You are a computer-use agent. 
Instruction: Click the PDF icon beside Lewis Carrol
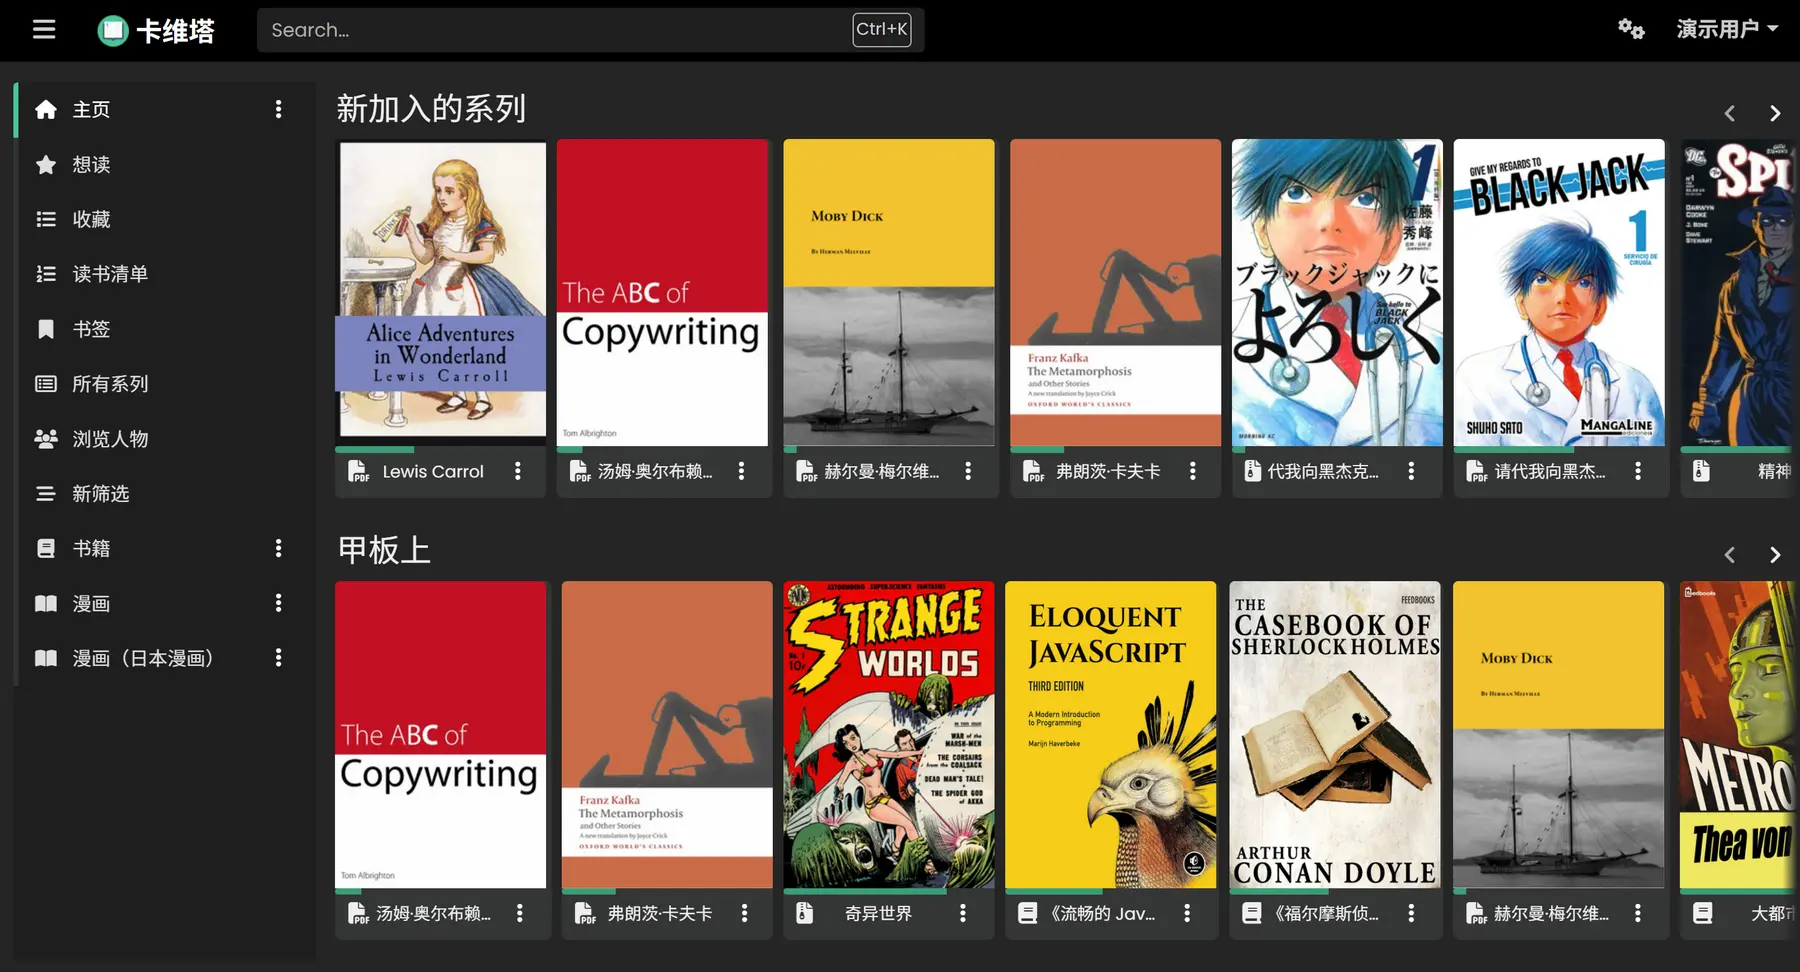click(x=358, y=471)
